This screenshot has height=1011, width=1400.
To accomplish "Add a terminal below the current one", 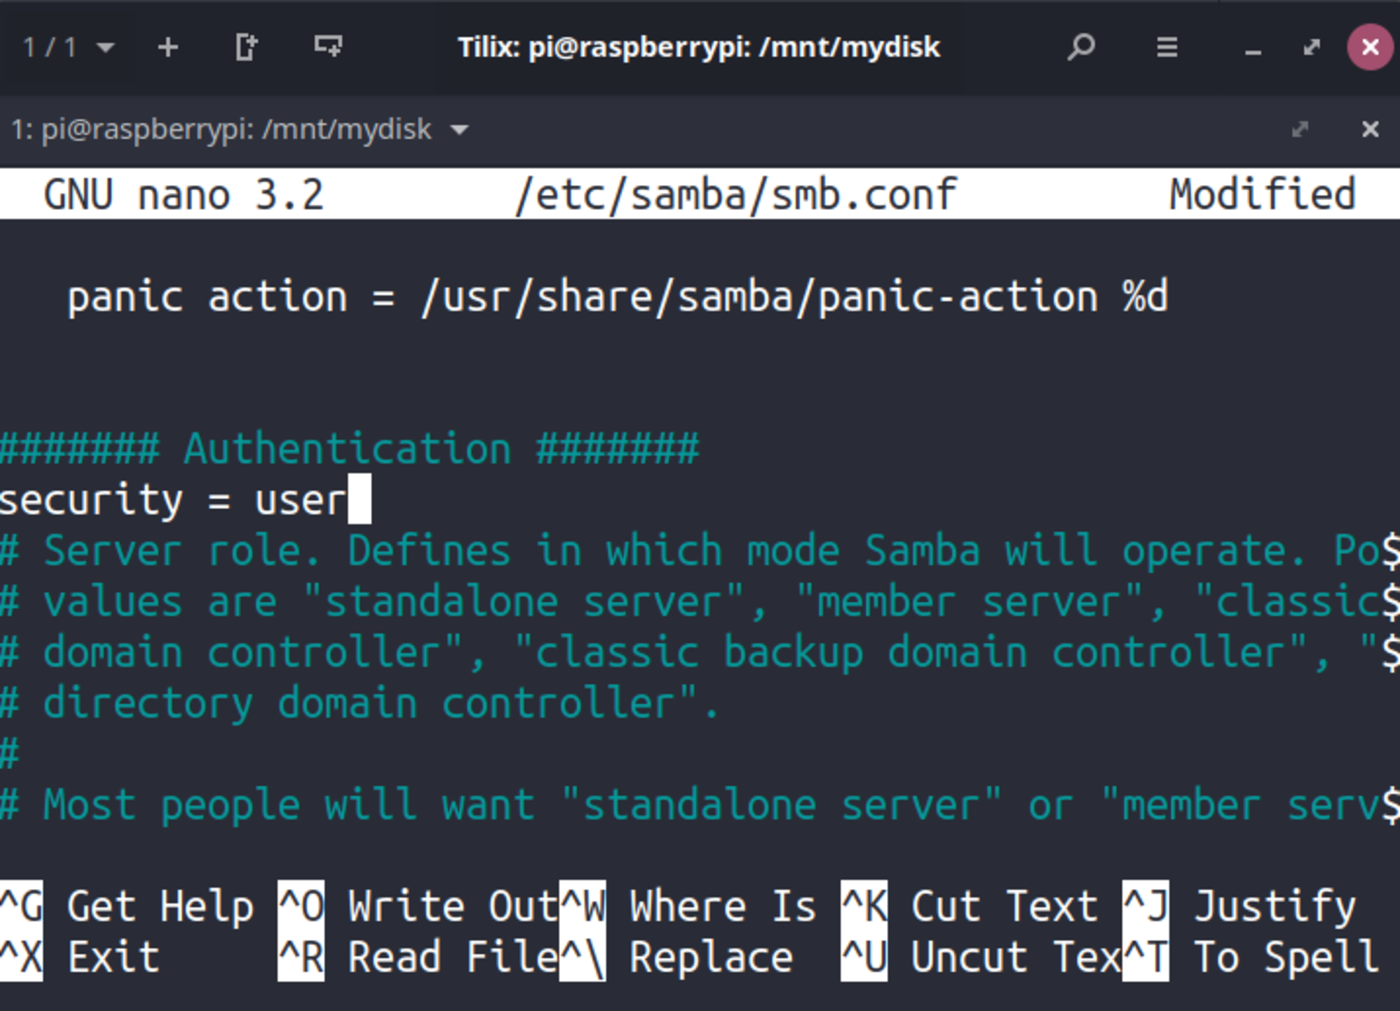I will tap(327, 46).
